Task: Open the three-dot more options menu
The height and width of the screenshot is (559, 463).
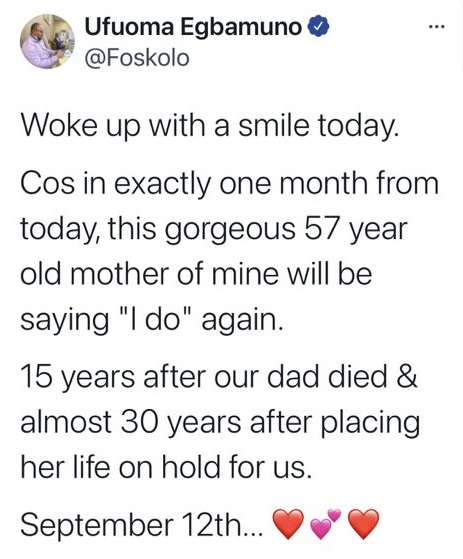Action: [437, 27]
